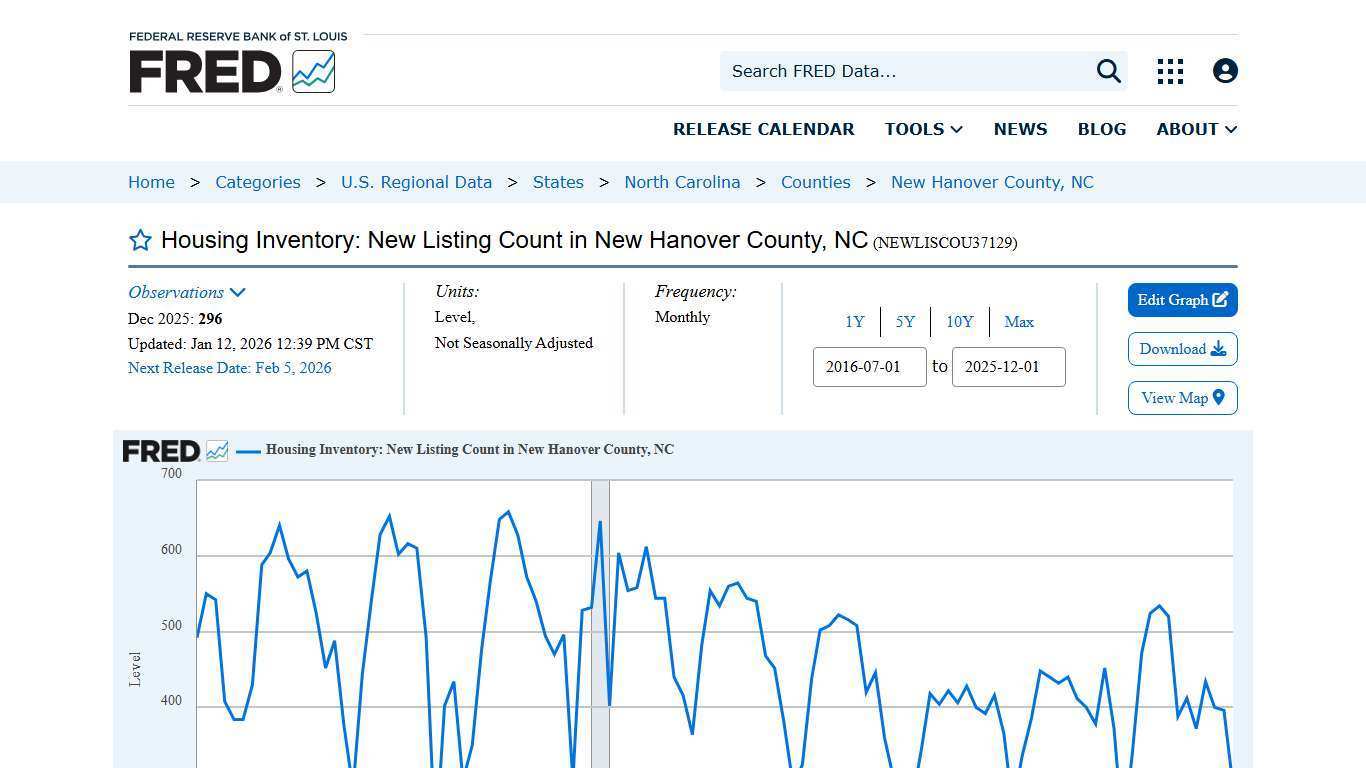Click the start date field showing 2016-07-01

(x=869, y=367)
